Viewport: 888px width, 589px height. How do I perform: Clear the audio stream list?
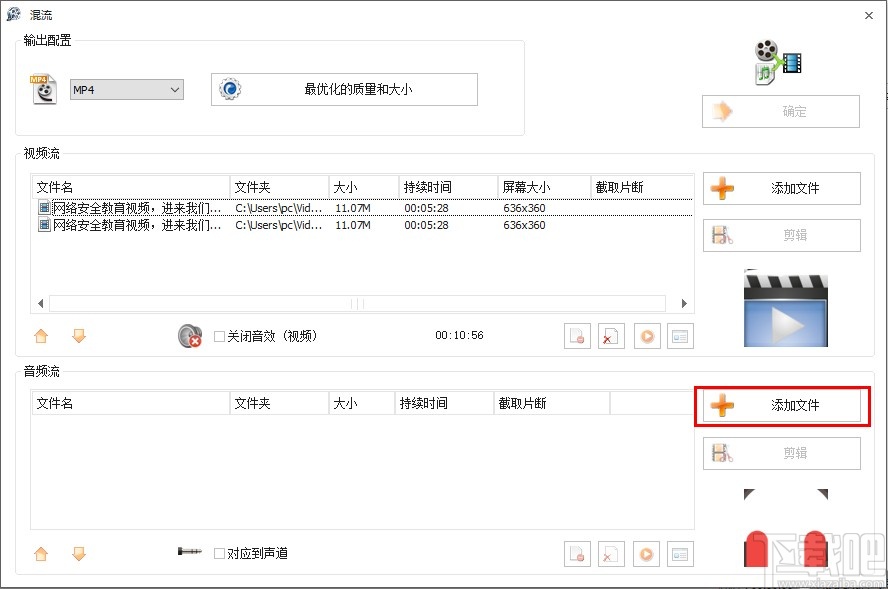click(x=611, y=554)
